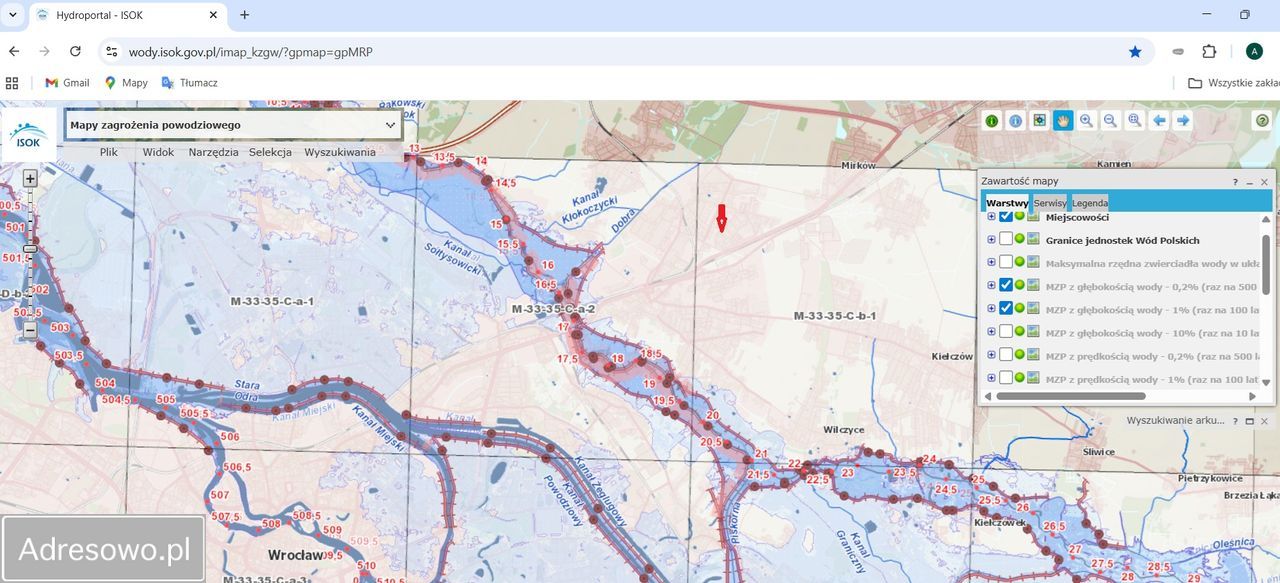Open Chrome extensions puzzle icon

(1209, 51)
